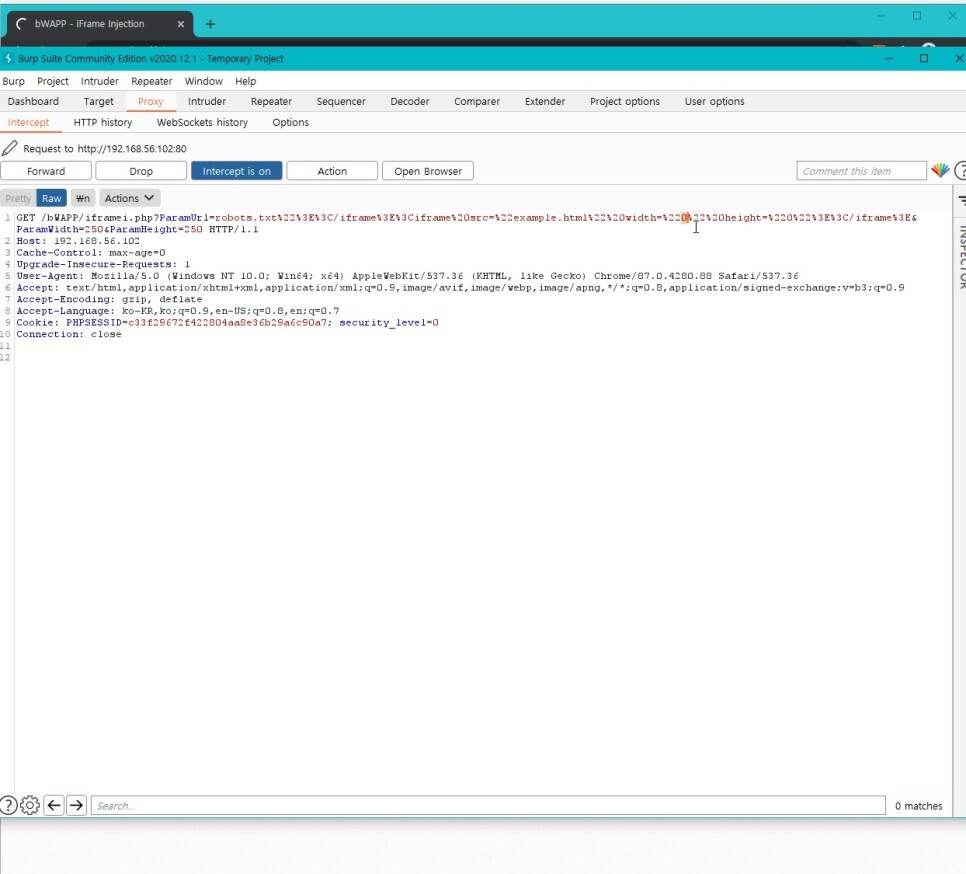Image resolution: width=966 pixels, height=874 pixels.
Task: Minimize the Burp Suite window
Action: (x=889, y=58)
